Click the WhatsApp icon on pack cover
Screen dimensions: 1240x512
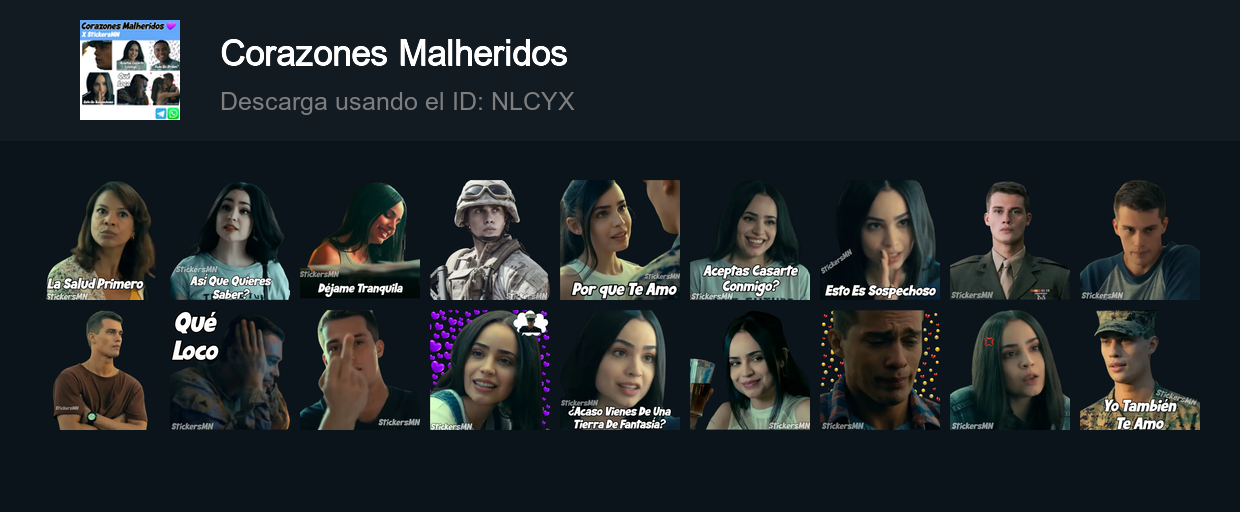[174, 114]
